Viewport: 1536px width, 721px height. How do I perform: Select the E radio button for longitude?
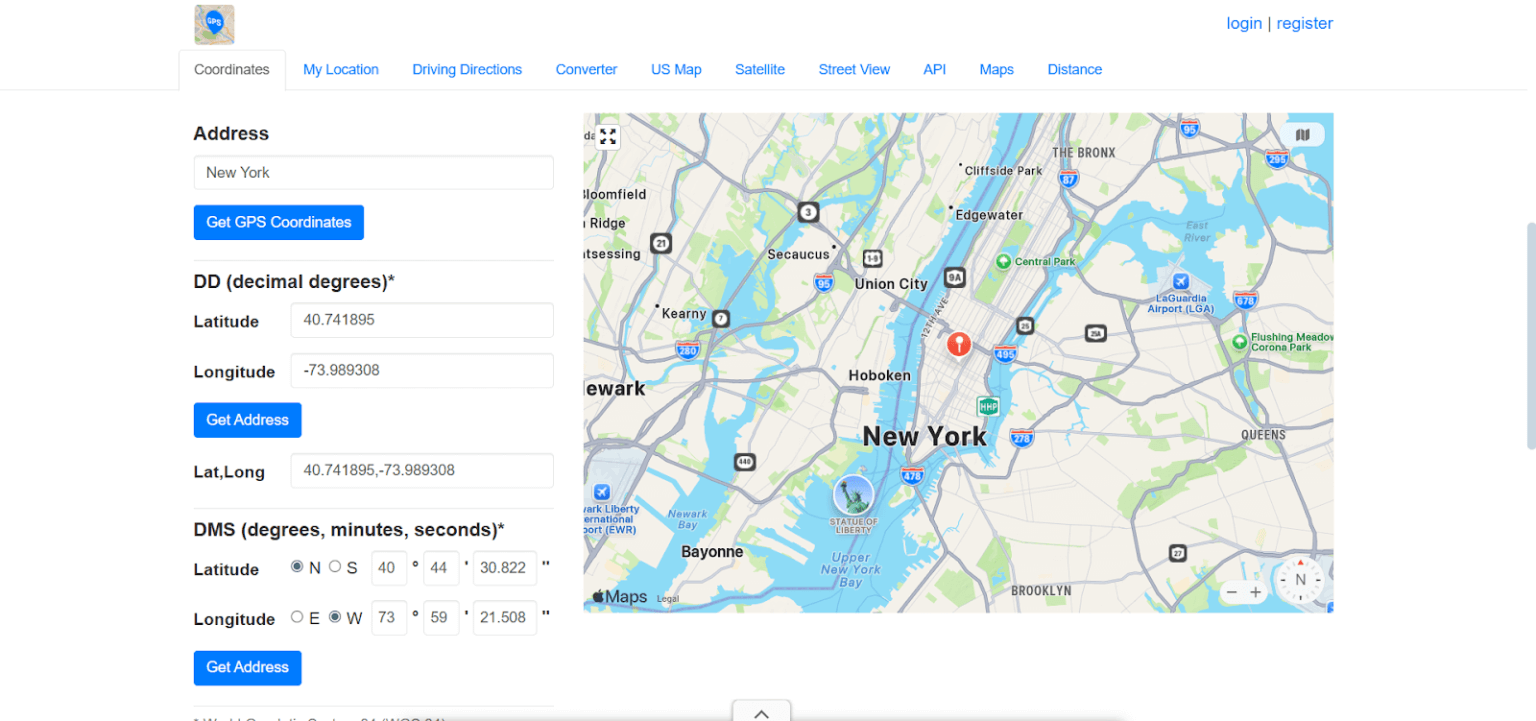[296, 617]
